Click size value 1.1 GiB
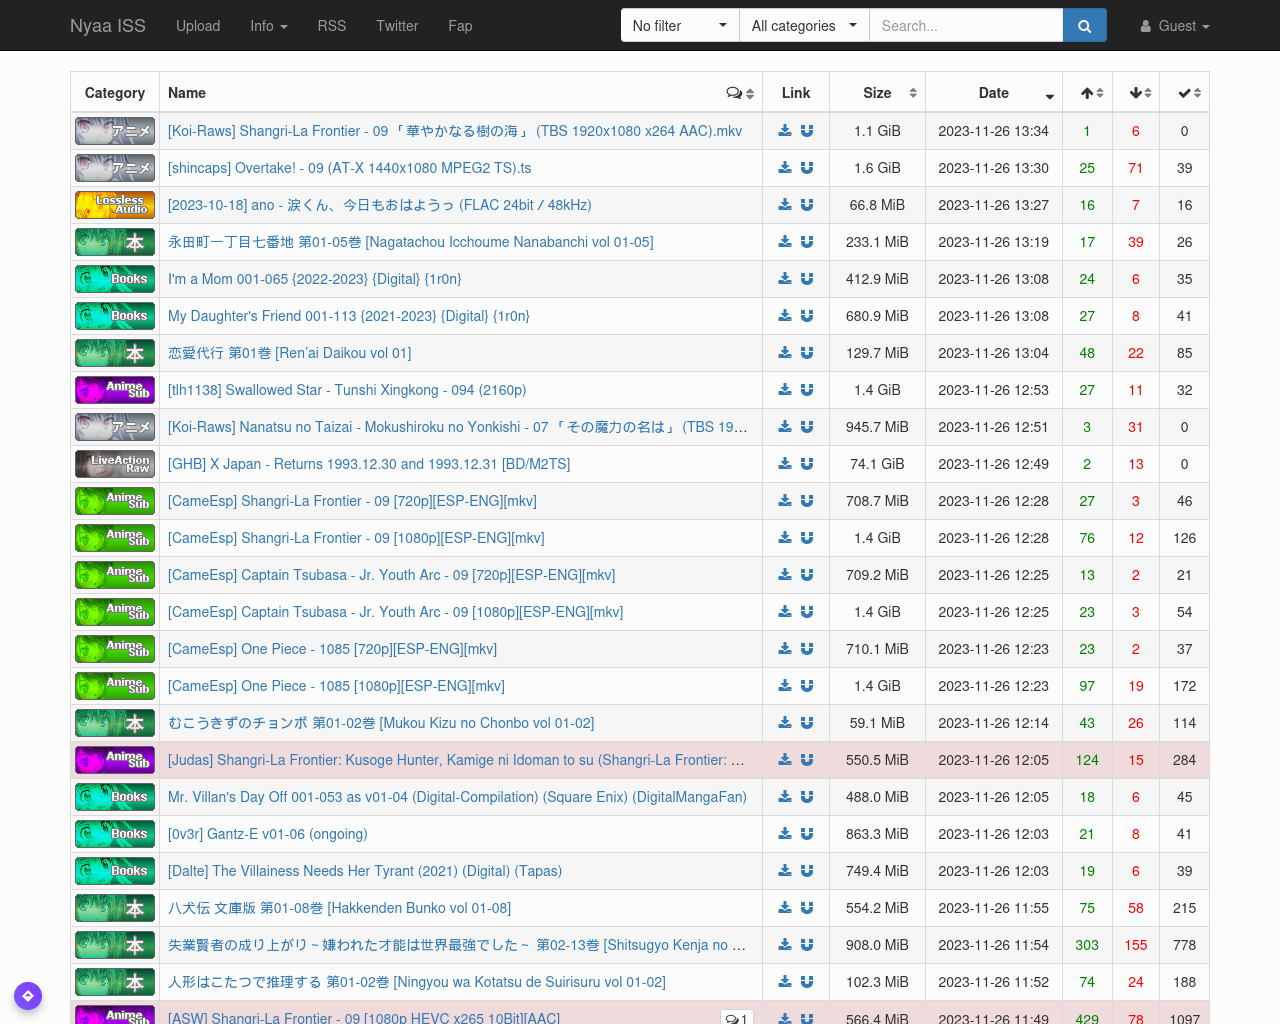 (877, 131)
